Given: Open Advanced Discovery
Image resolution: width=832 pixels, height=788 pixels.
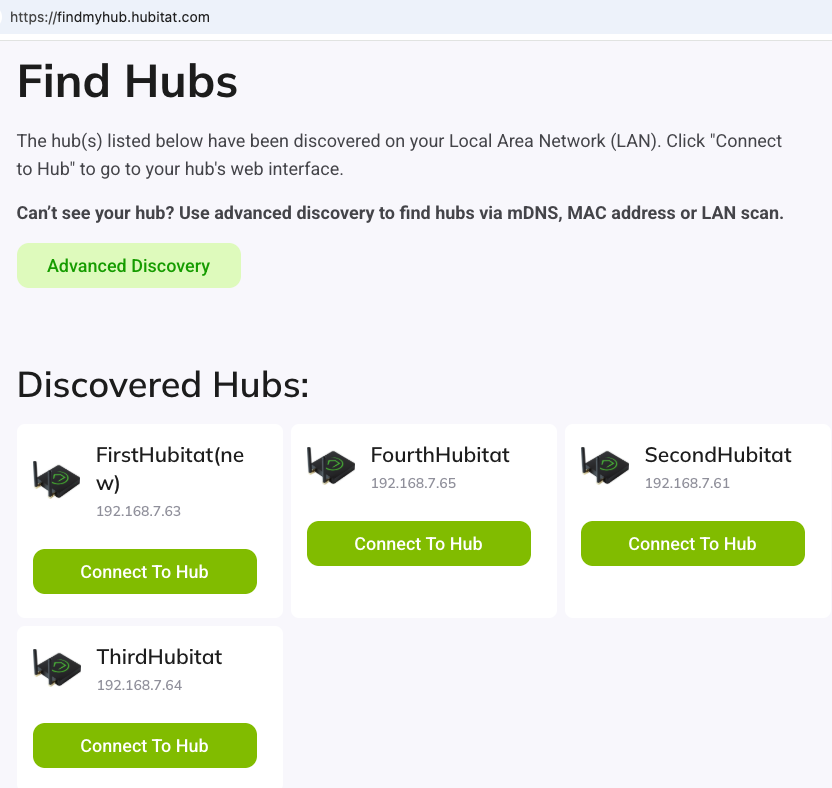Looking at the screenshot, I should coord(129,265).
